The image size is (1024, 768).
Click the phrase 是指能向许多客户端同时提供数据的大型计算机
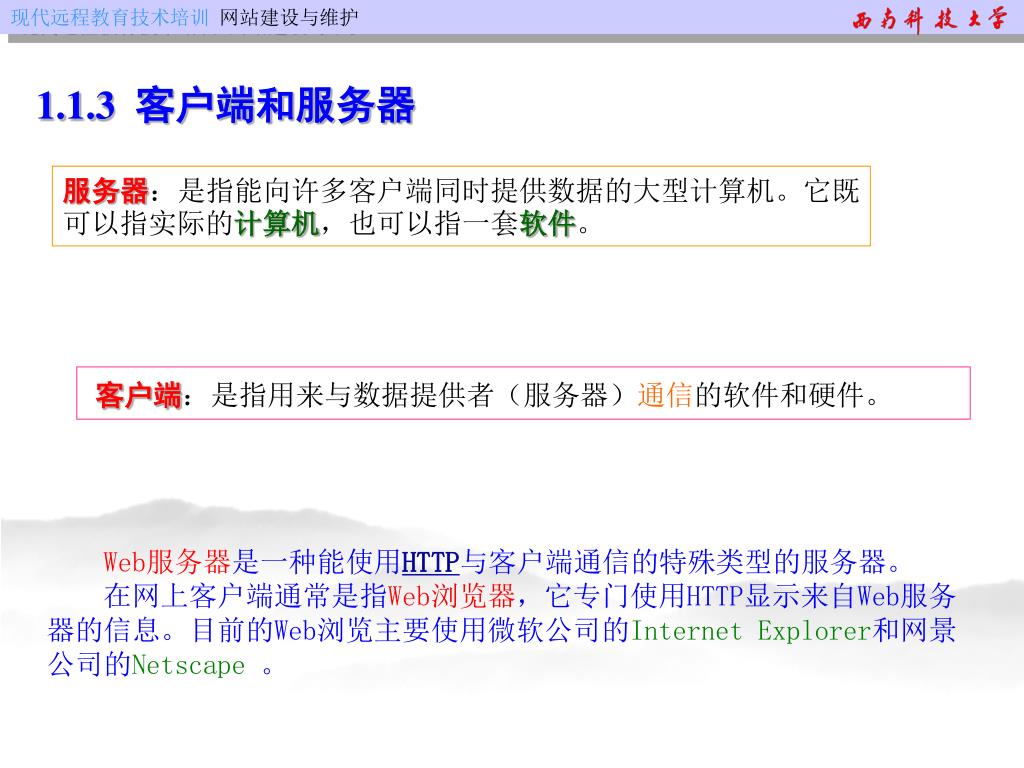(476, 191)
